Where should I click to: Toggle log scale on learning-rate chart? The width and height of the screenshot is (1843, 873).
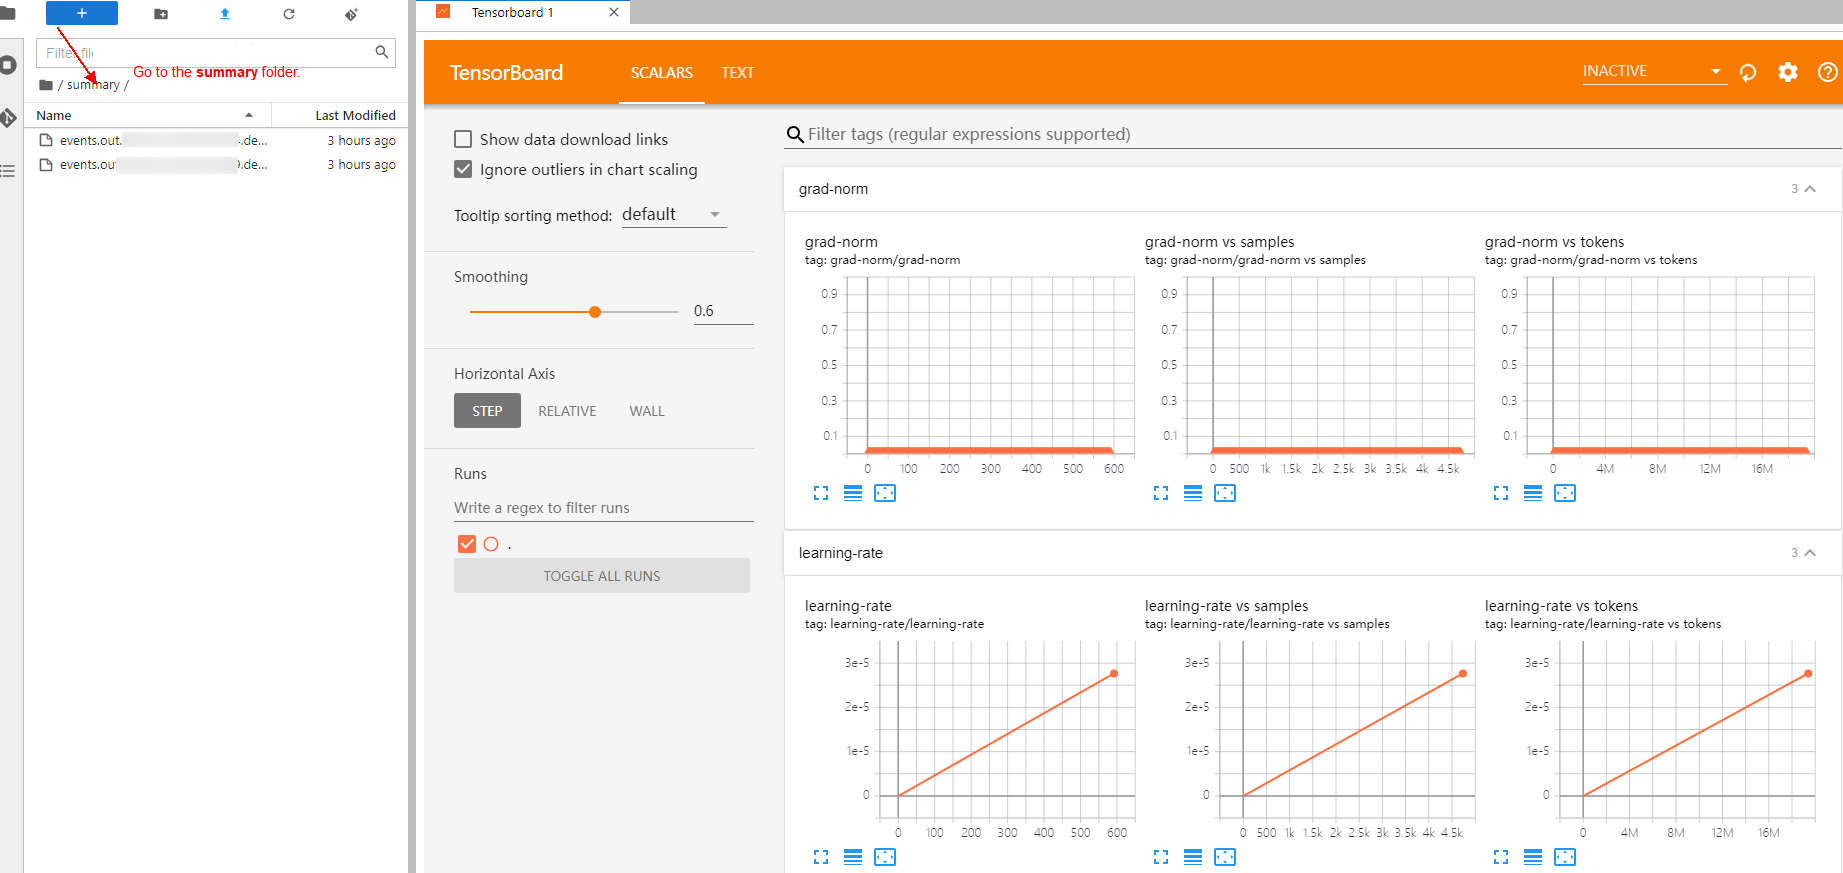(x=853, y=857)
